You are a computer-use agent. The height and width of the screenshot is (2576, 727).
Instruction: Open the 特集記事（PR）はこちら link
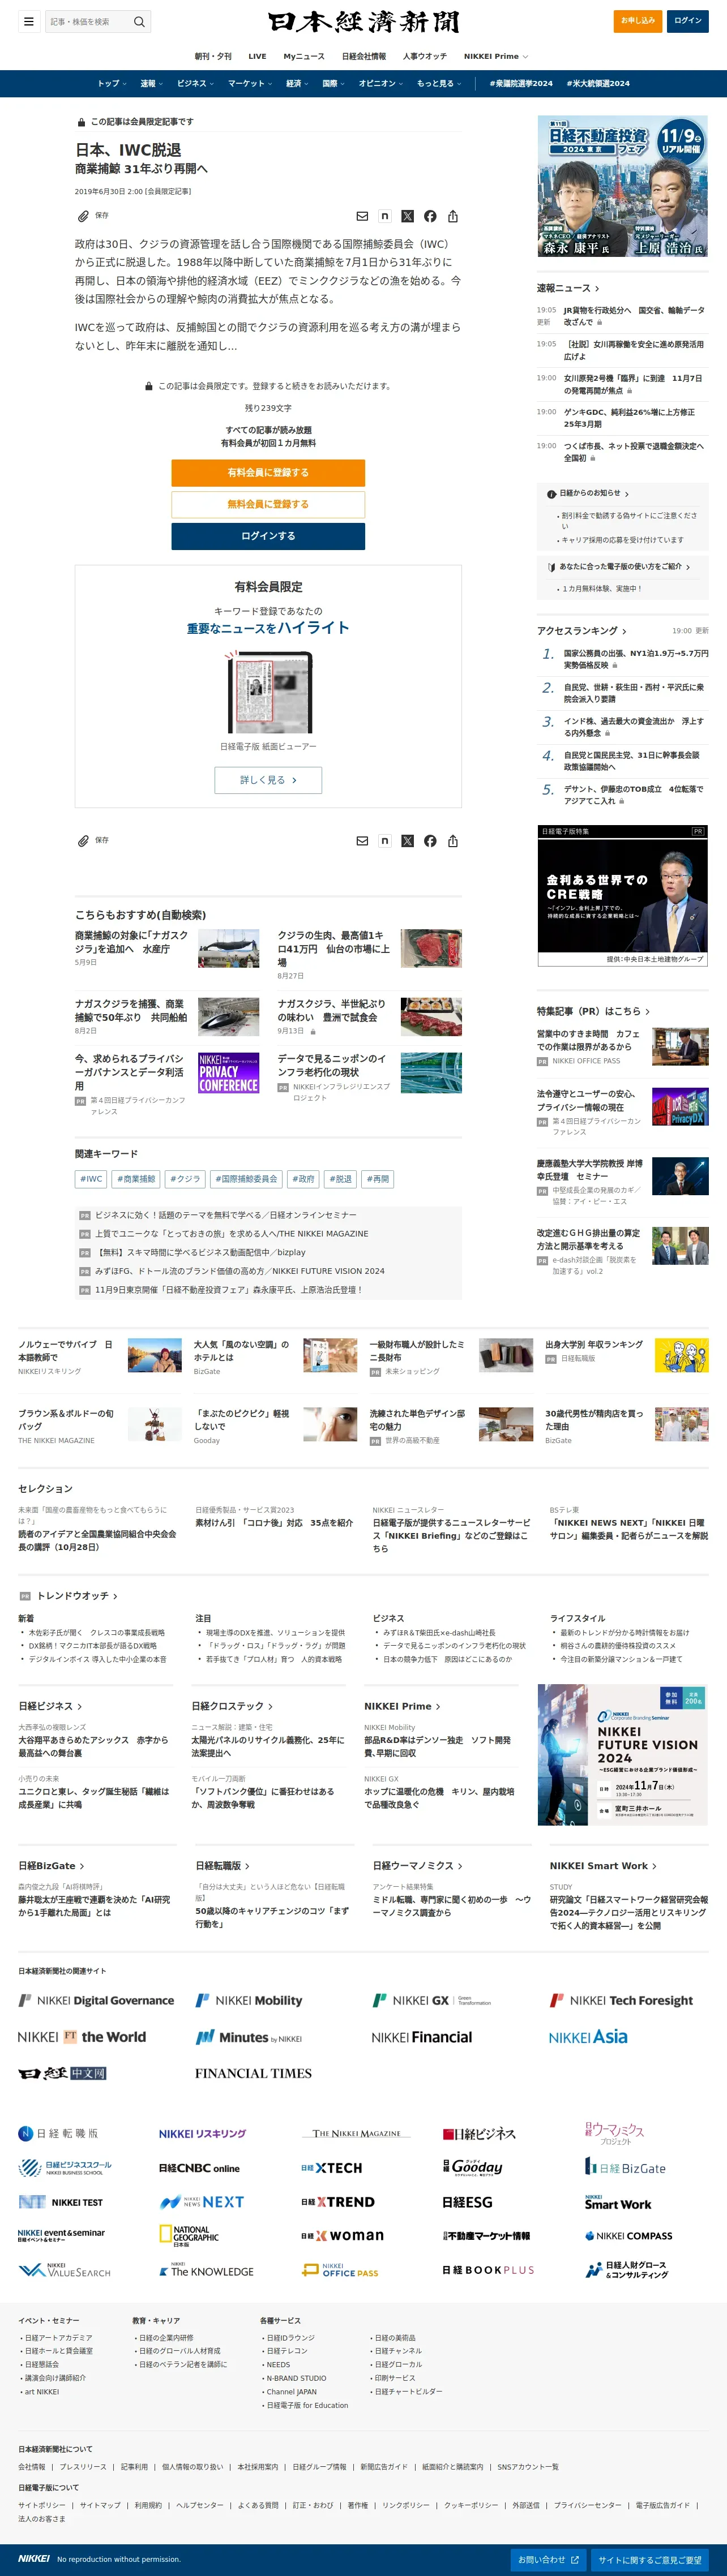click(x=593, y=1011)
